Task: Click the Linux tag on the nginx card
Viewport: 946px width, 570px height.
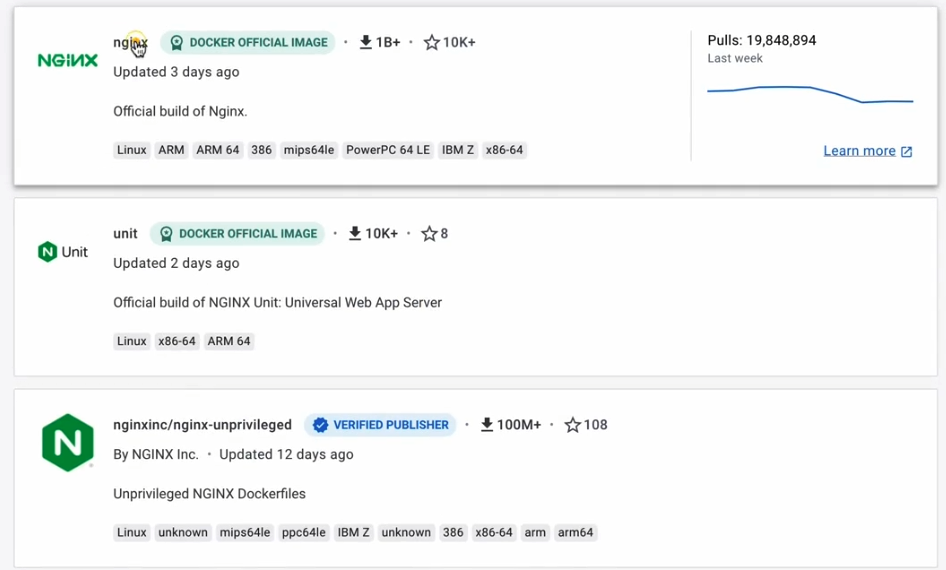Action: click(x=132, y=150)
